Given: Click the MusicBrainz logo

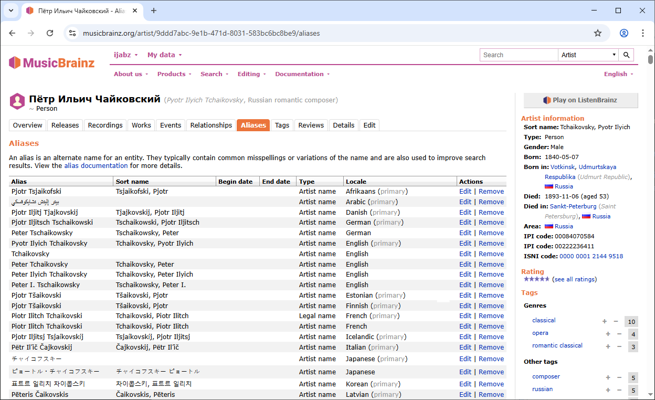Looking at the screenshot, I should point(54,62).
